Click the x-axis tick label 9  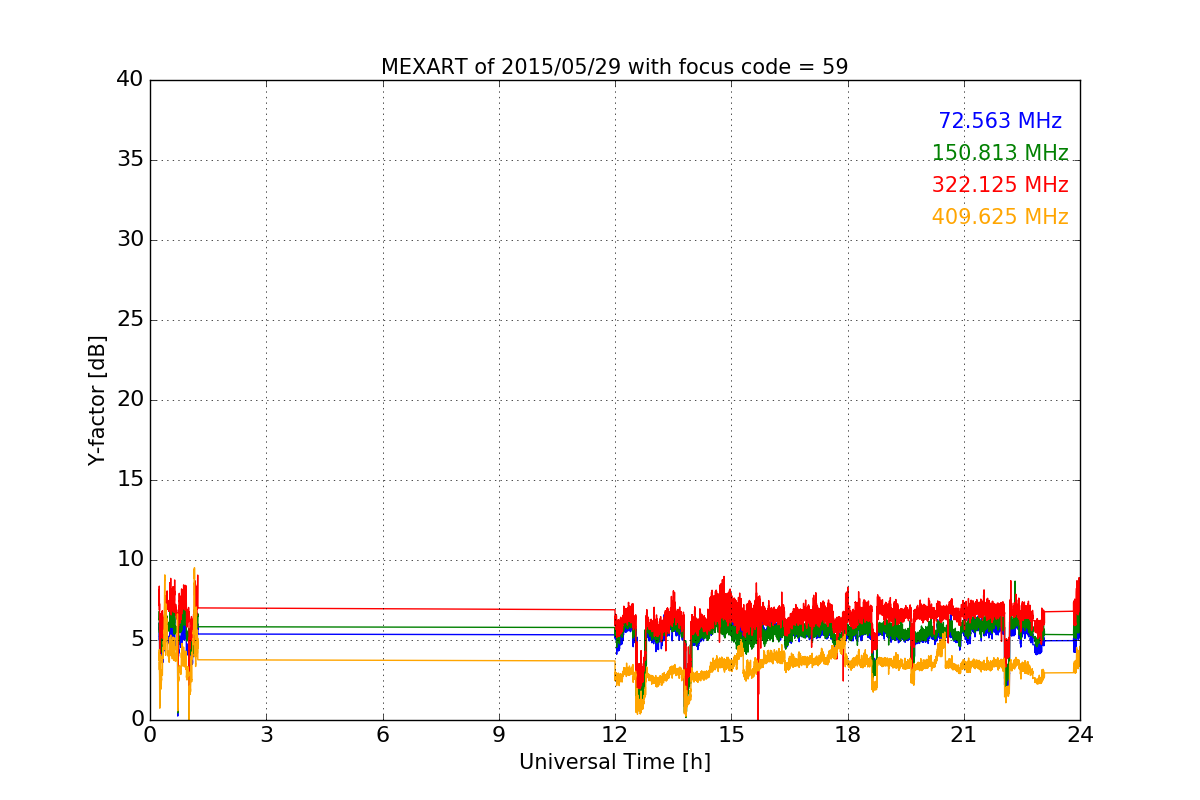pos(499,735)
